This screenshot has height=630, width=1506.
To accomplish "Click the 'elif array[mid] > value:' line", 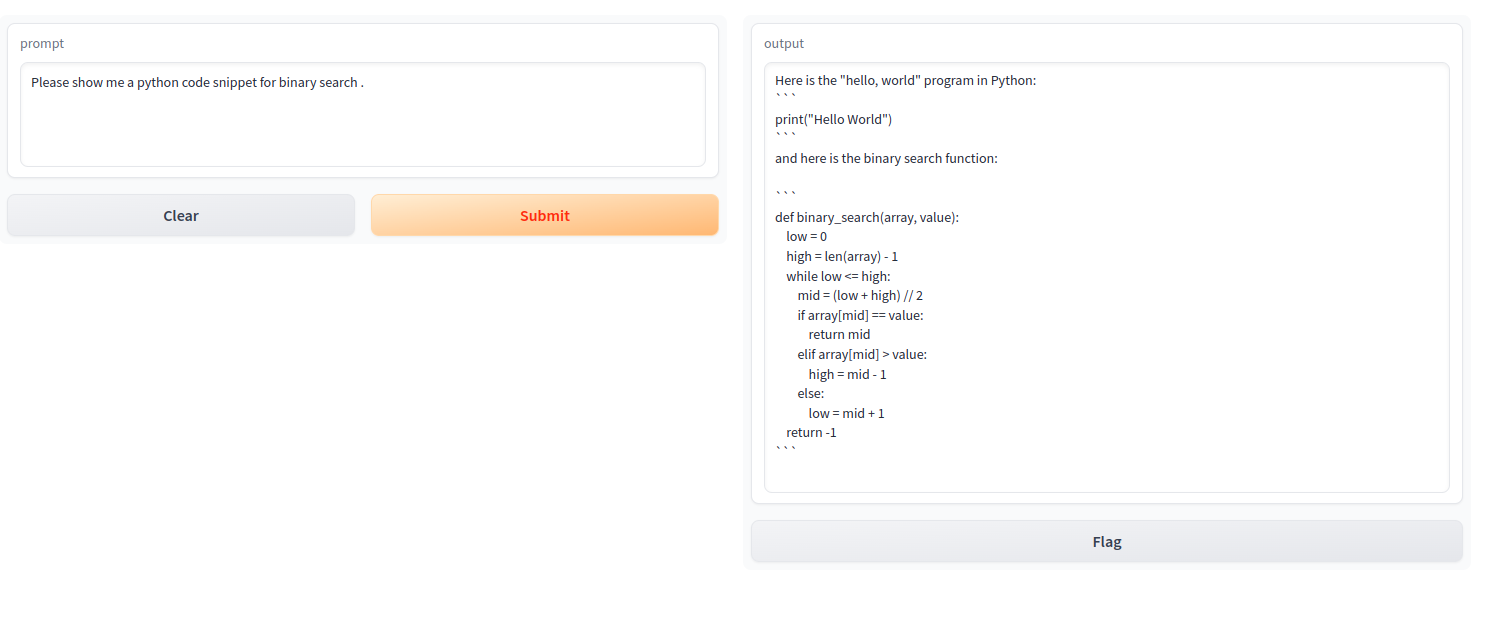I will [x=862, y=354].
